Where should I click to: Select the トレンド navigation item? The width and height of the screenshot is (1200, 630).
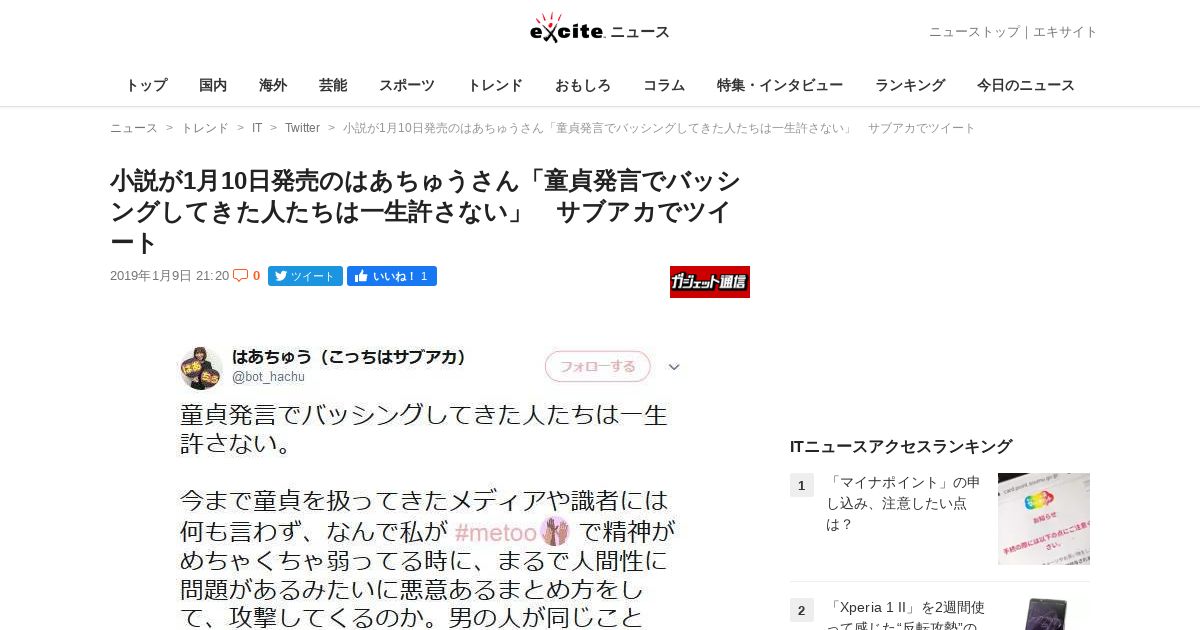[x=495, y=85]
